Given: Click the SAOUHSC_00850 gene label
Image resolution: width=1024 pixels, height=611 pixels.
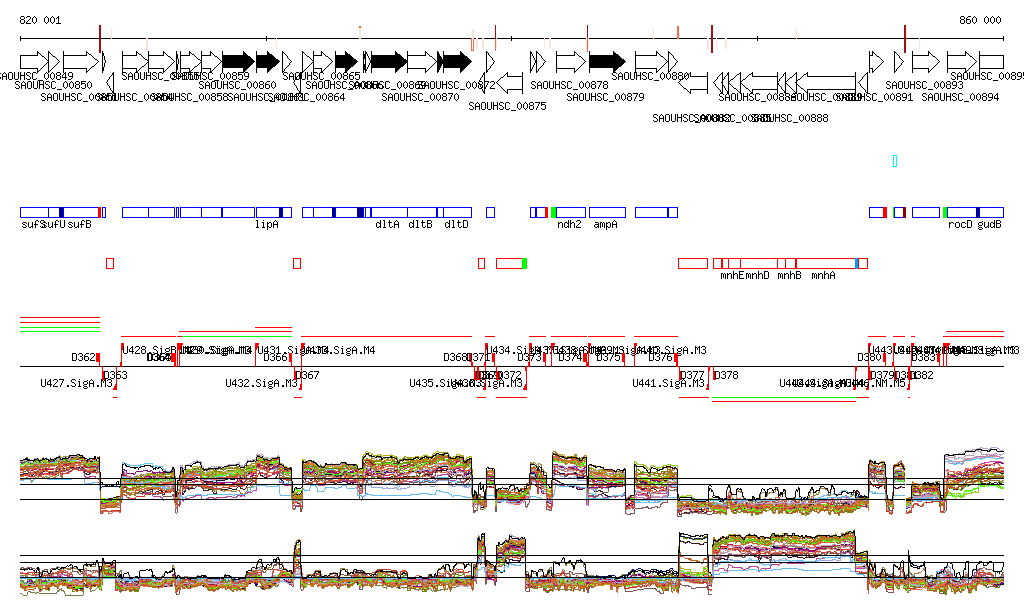Looking at the screenshot, I should click(x=54, y=85).
